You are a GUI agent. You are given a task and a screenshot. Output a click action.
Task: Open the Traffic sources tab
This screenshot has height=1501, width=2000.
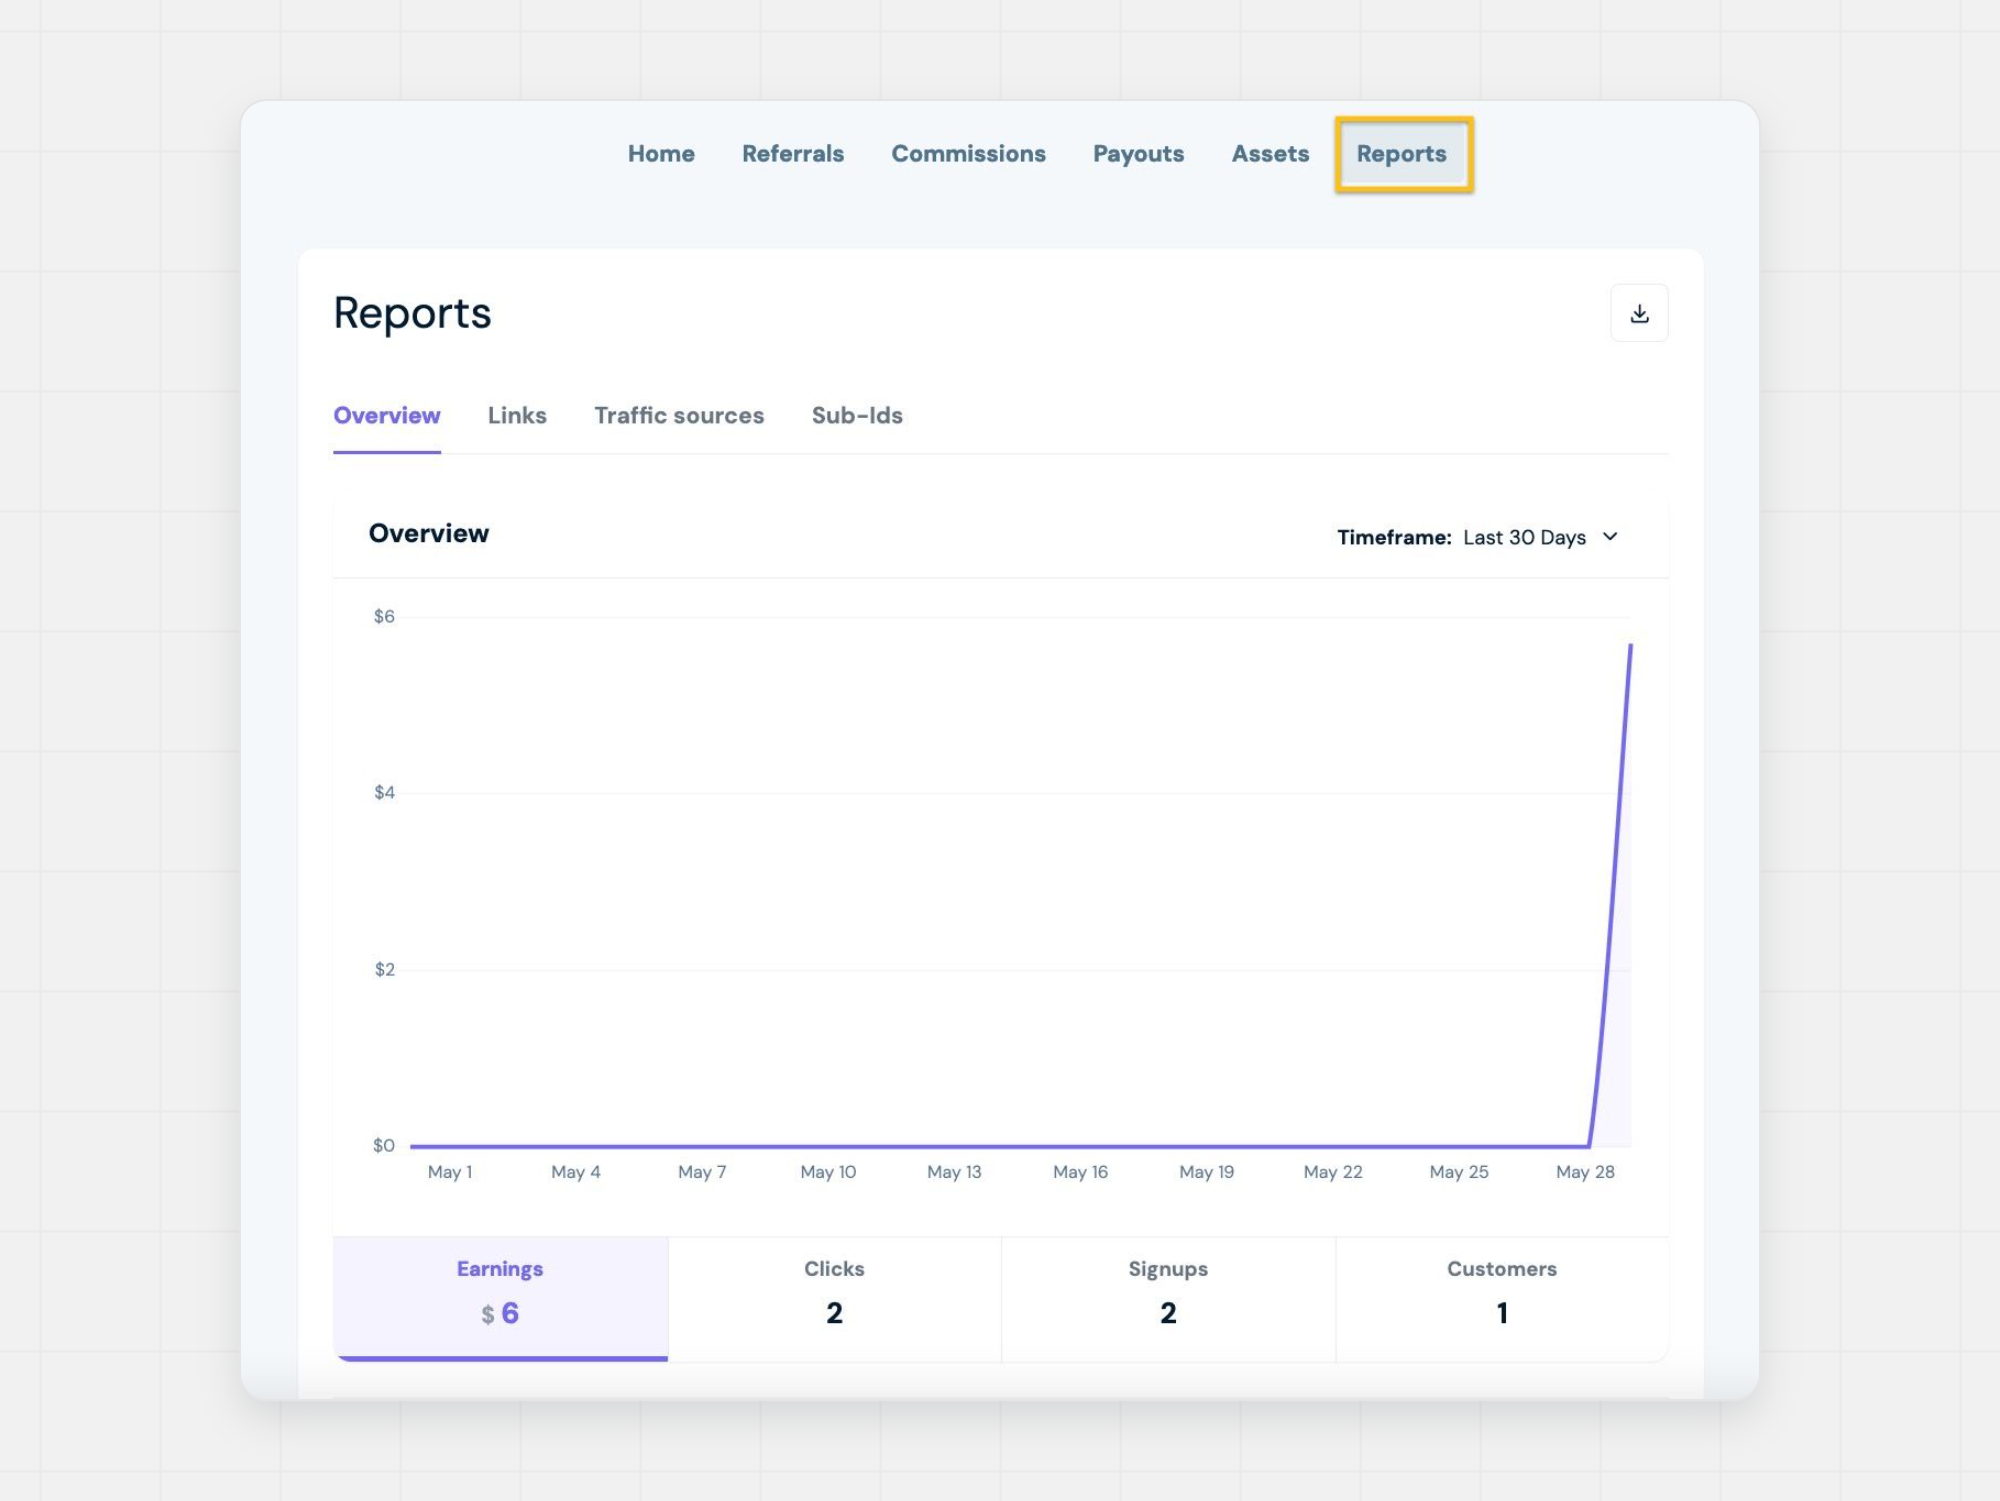point(679,416)
